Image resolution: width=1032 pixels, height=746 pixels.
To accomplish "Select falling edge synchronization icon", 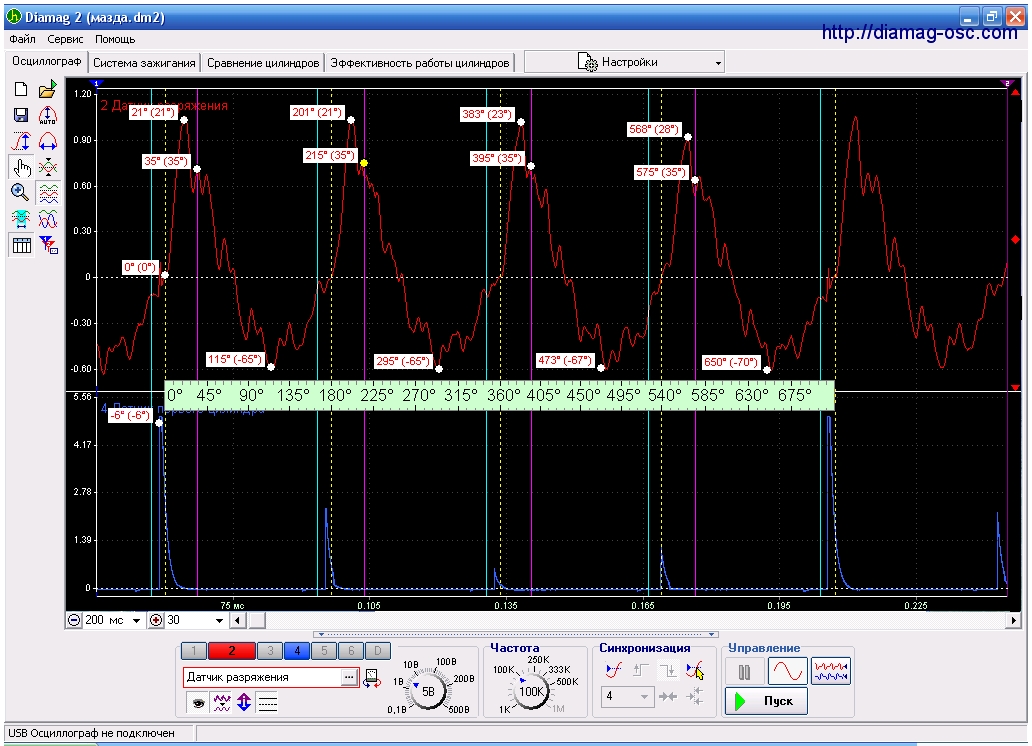I will [x=667, y=670].
